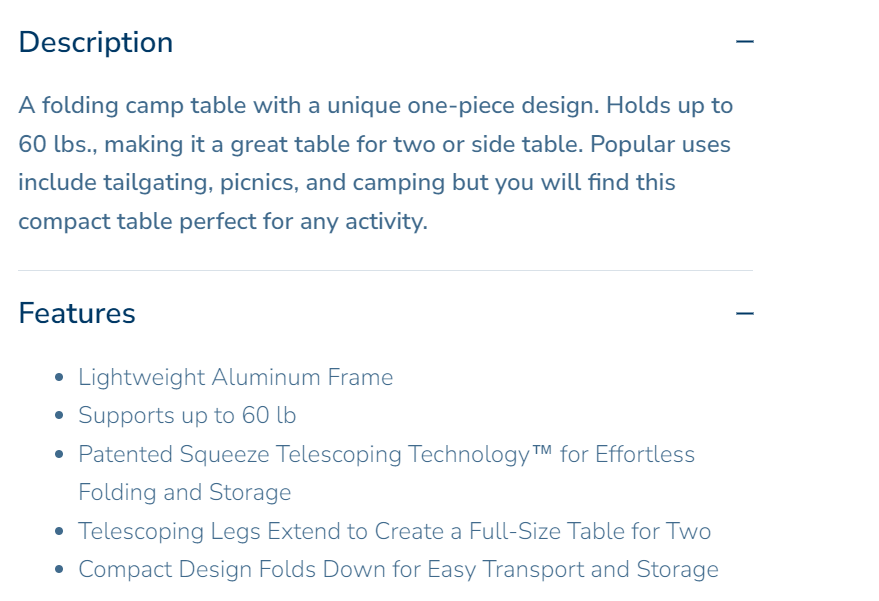The image size is (879, 601).
Task: Click the line starting 'include tailgating, picnics'
Action: 346,182
